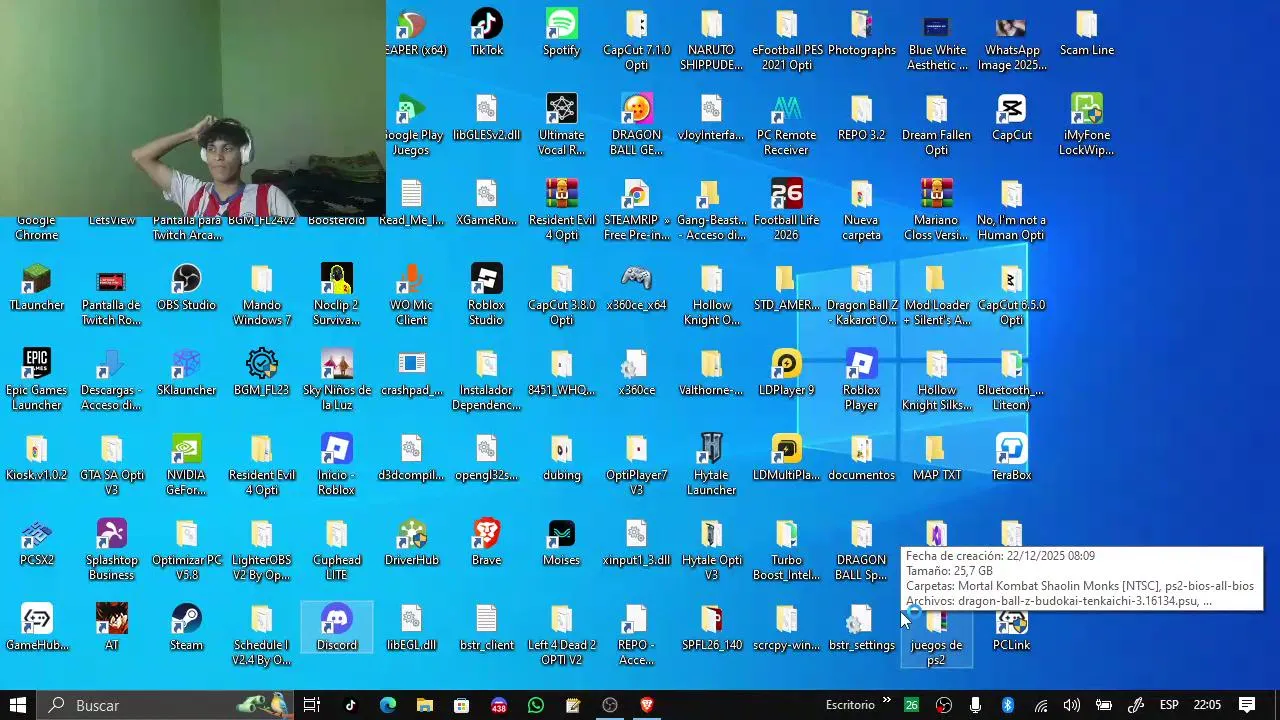Switch to Brave in the taskbar
This screenshot has height=720, width=1280.
coord(646,705)
